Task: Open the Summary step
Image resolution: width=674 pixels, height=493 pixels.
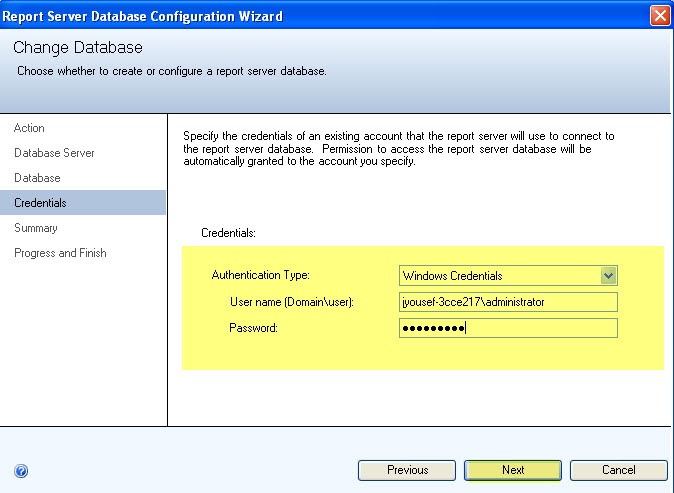Action: [36, 228]
